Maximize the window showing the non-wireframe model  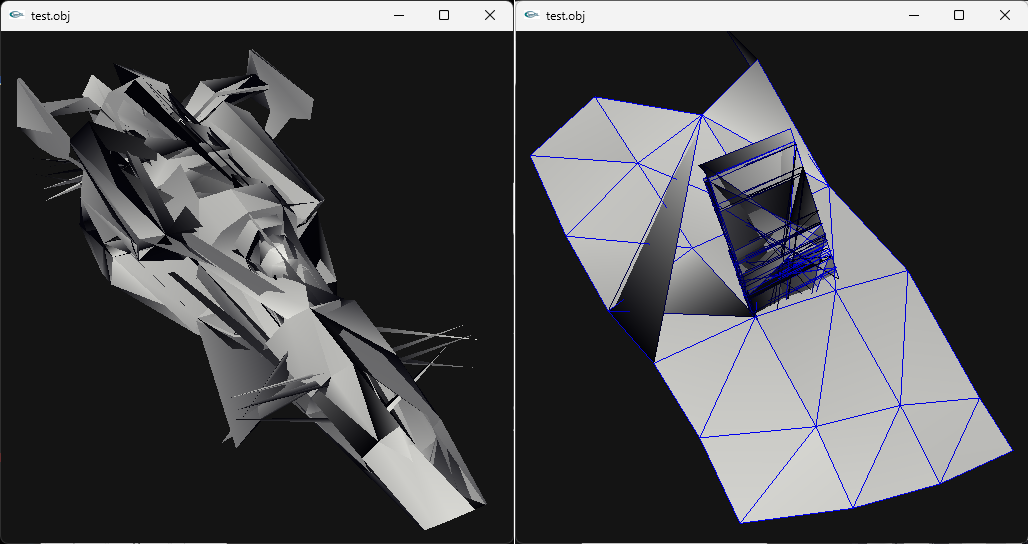pyautogui.click(x=444, y=15)
